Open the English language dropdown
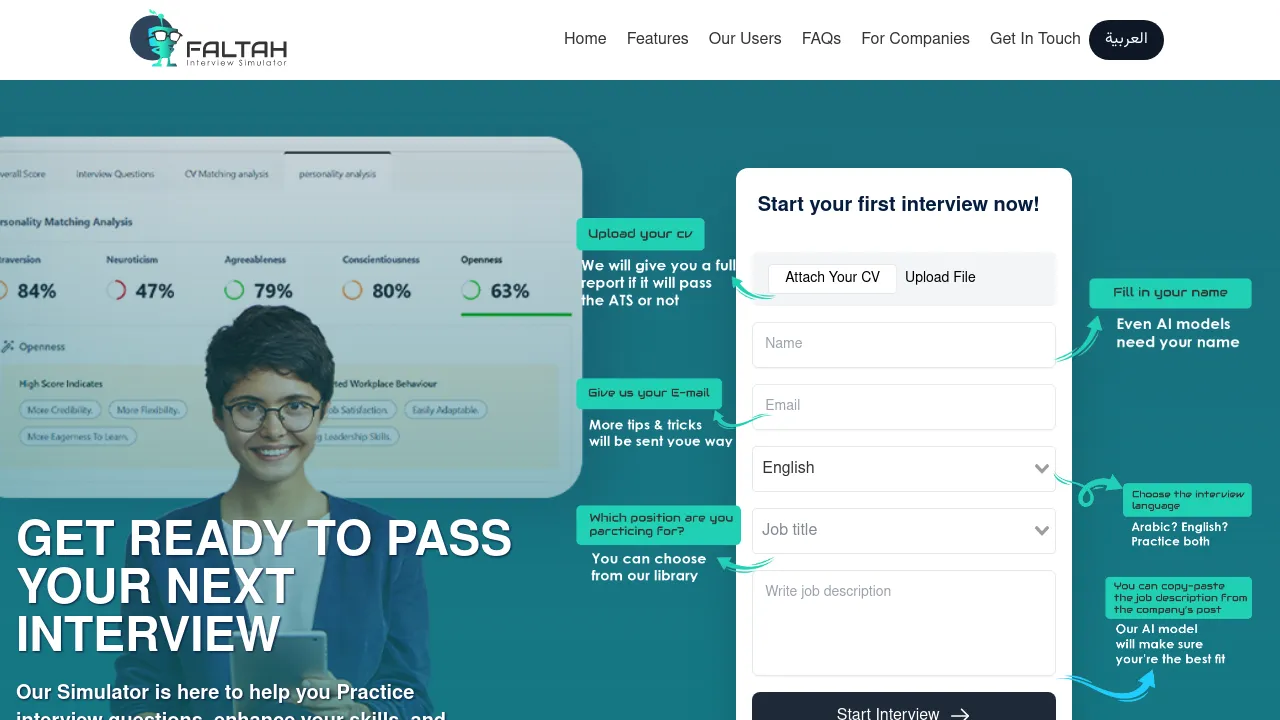1280x720 pixels. 904,469
